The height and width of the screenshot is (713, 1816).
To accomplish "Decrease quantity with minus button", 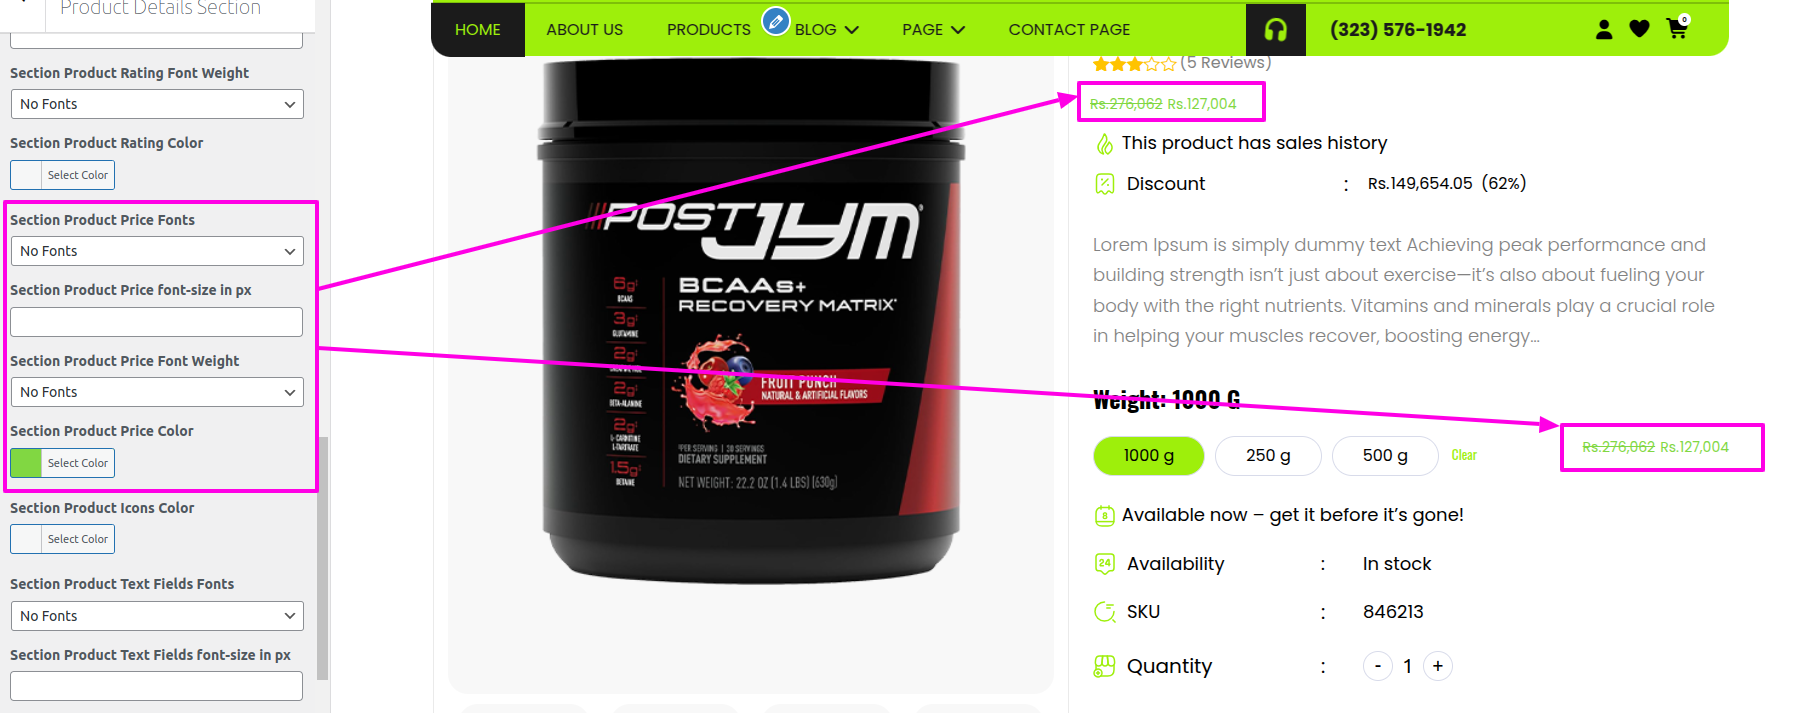I will click(x=1378, y=666).
